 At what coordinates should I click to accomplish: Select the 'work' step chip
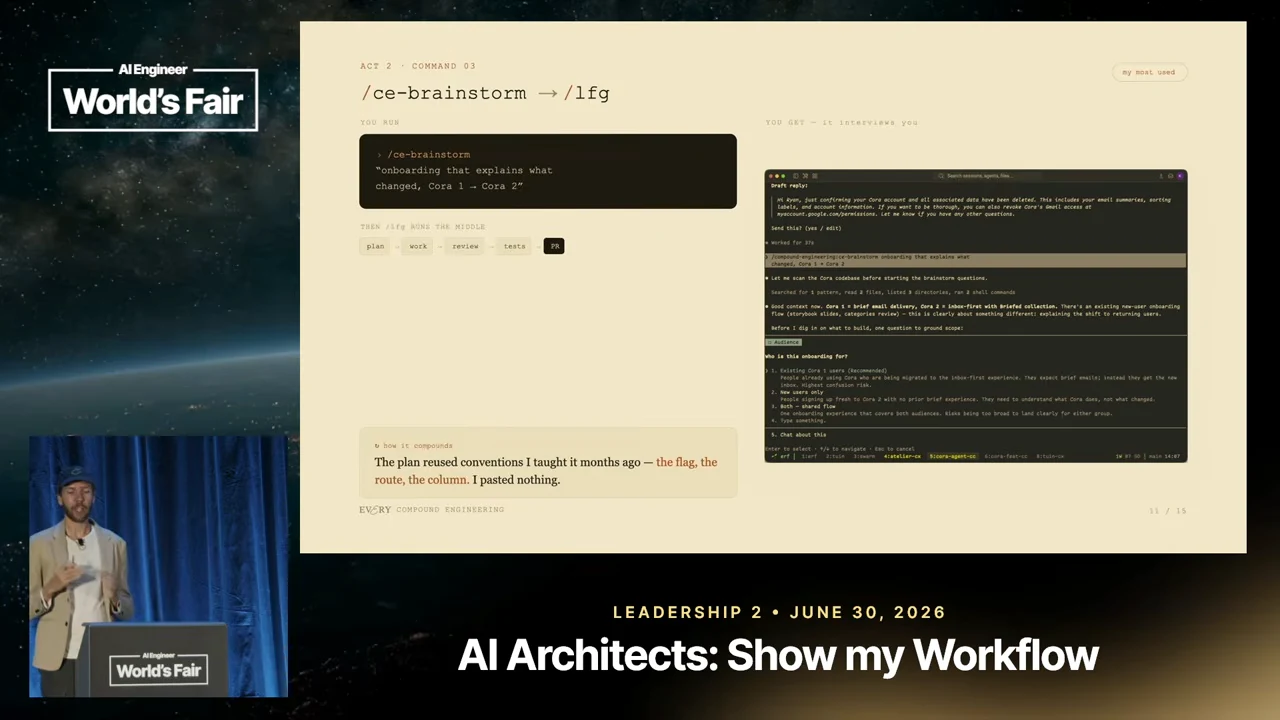click(x=418, y=246)
